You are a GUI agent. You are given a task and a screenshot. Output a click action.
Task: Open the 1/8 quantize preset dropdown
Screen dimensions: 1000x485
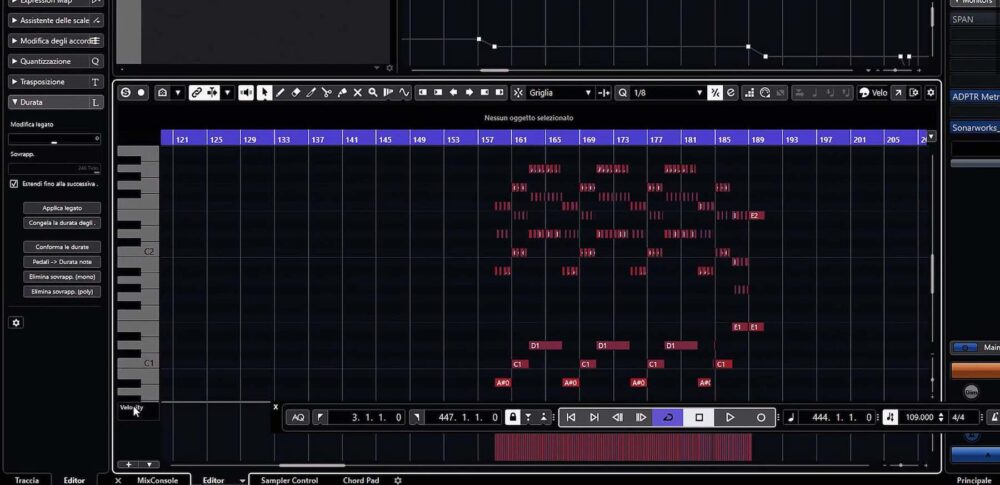[667, 92]
